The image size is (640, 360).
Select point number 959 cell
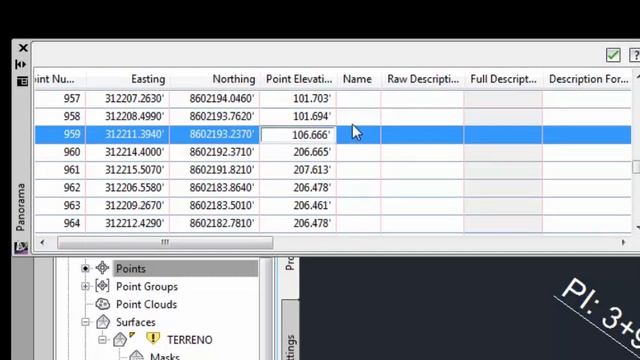60,134
